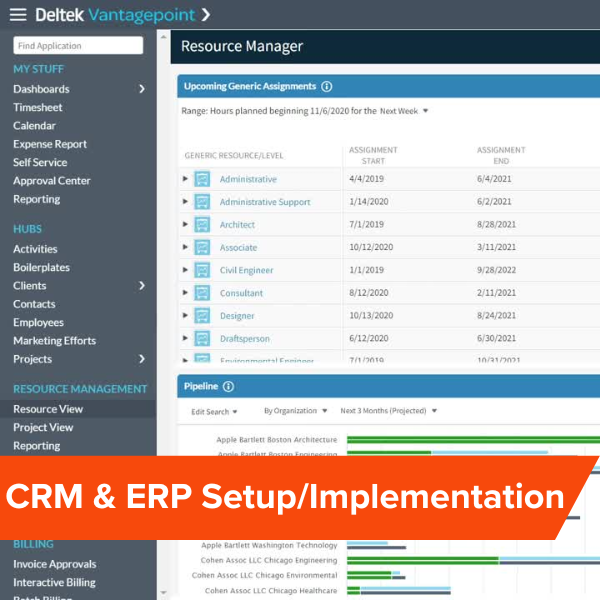The height and width of the screenshot is (600, 600).
Task: Click the Consultant link
Action: pos(241,293)
